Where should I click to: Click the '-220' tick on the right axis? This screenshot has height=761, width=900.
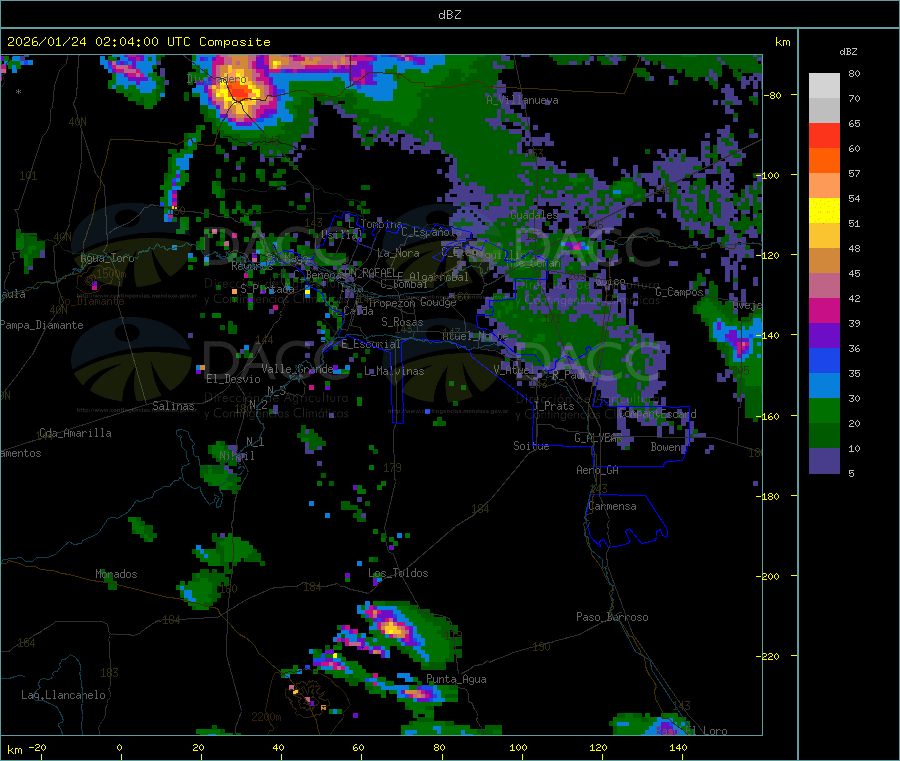tap(769, 657)
